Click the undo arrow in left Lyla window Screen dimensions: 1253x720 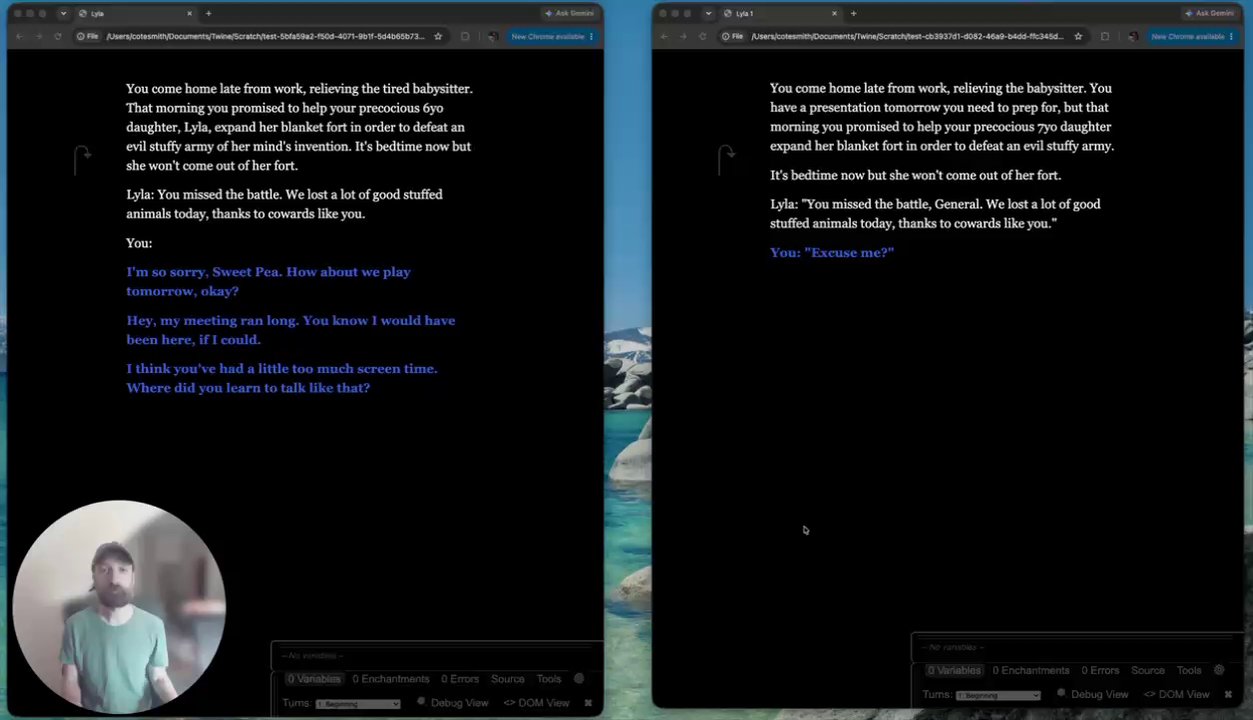82,158
